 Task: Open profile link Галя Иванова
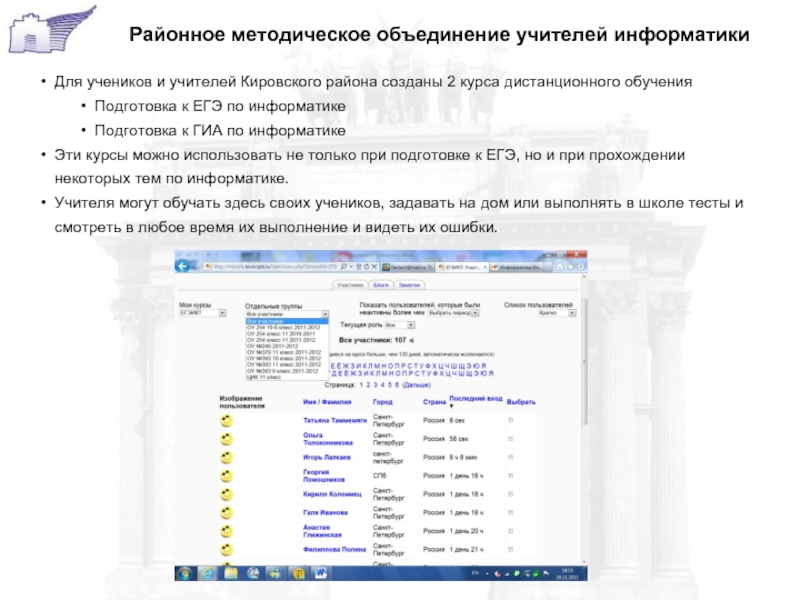[x=326, y=512]
